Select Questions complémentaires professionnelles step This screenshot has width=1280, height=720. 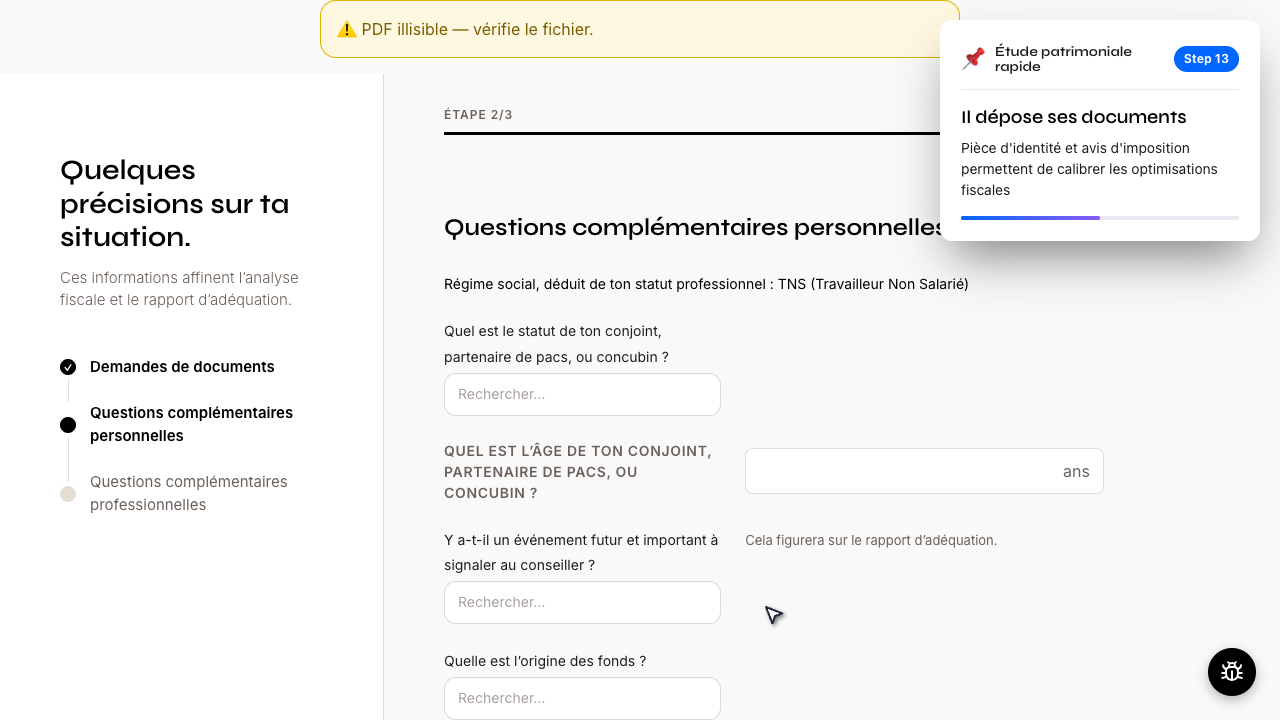(x=189, y=493)
